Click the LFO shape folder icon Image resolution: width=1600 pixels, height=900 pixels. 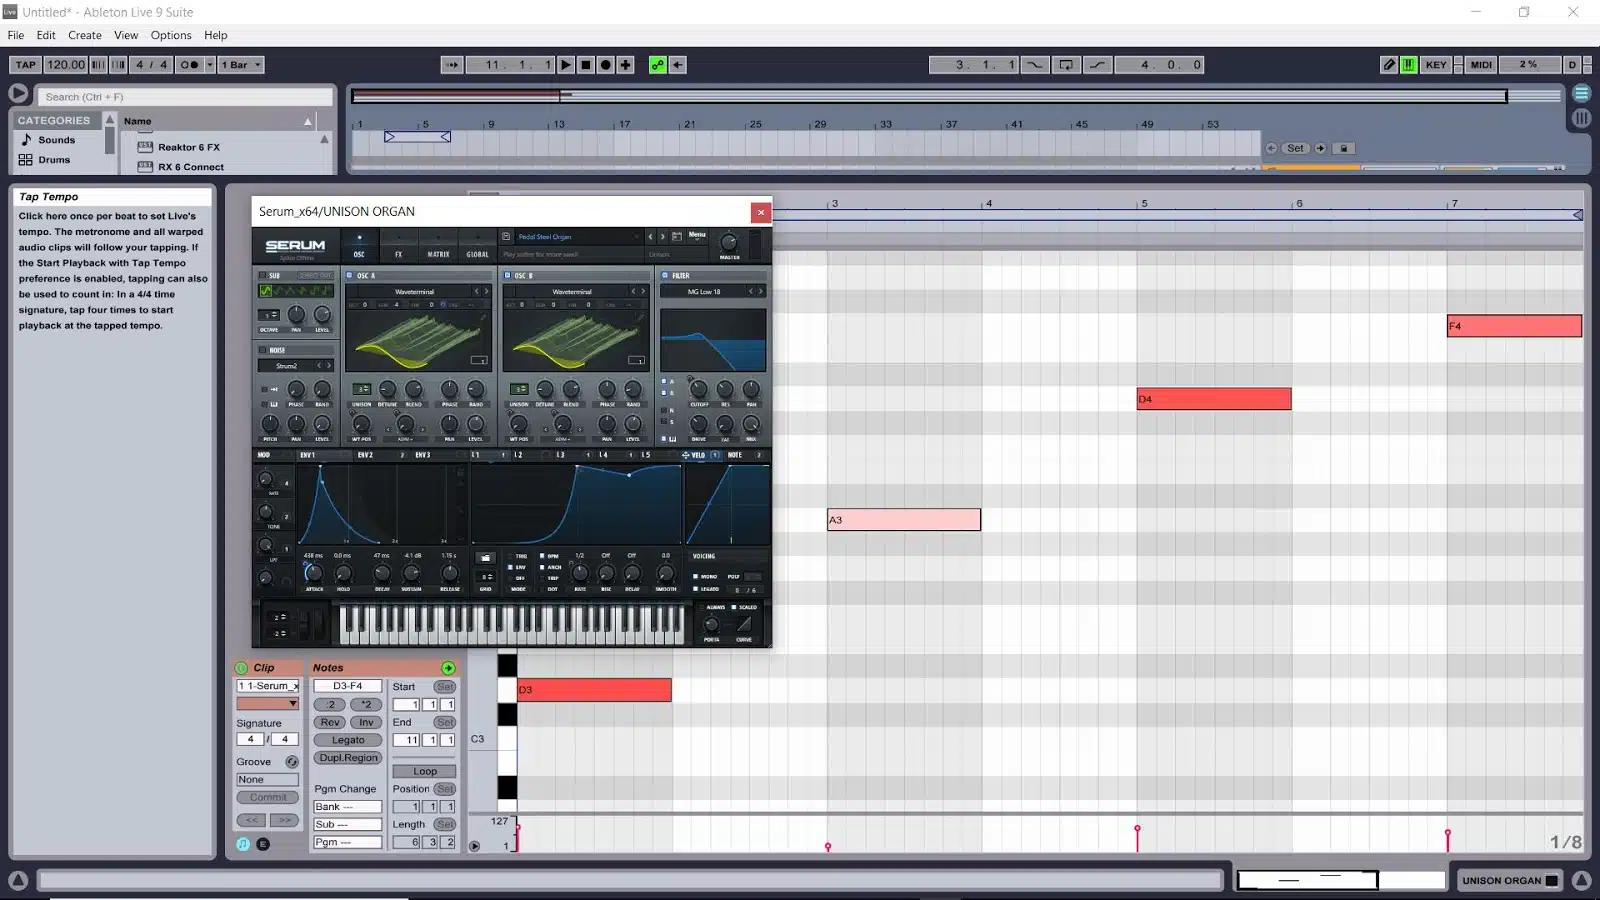[x=485, y=558]
